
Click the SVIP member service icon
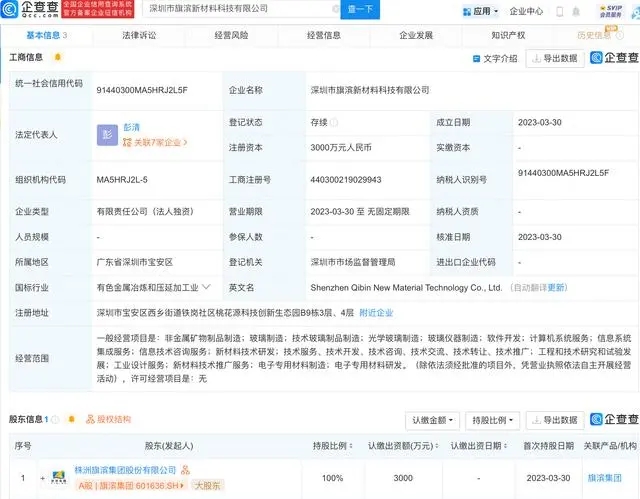tap(611, 11)
